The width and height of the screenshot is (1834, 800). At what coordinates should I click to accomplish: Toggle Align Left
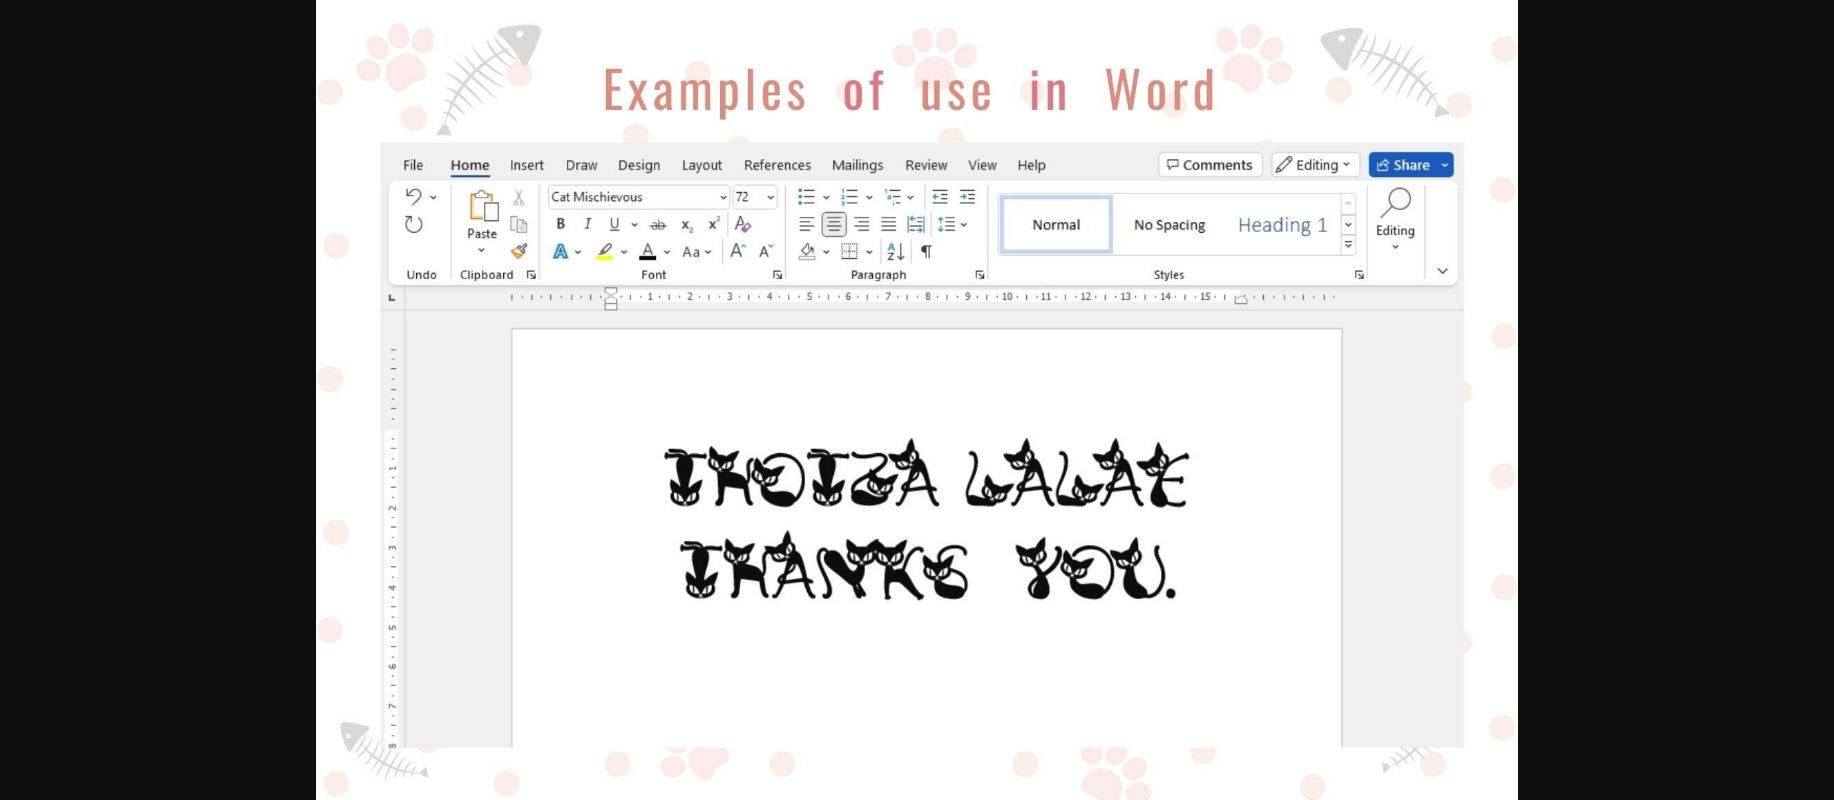(806, 224)
